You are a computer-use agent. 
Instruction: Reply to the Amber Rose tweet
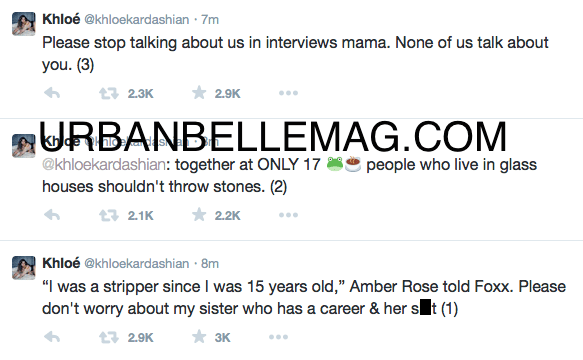52,337
